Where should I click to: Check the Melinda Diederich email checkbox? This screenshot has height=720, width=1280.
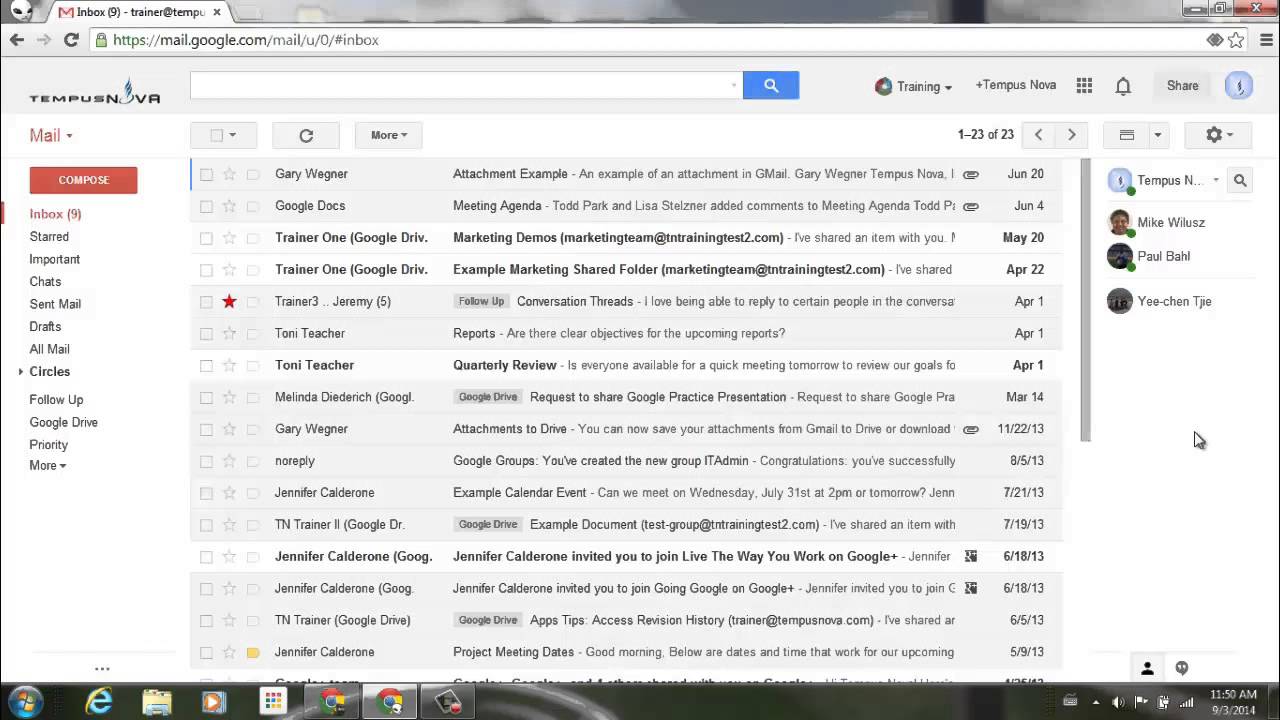pos(206,397)
